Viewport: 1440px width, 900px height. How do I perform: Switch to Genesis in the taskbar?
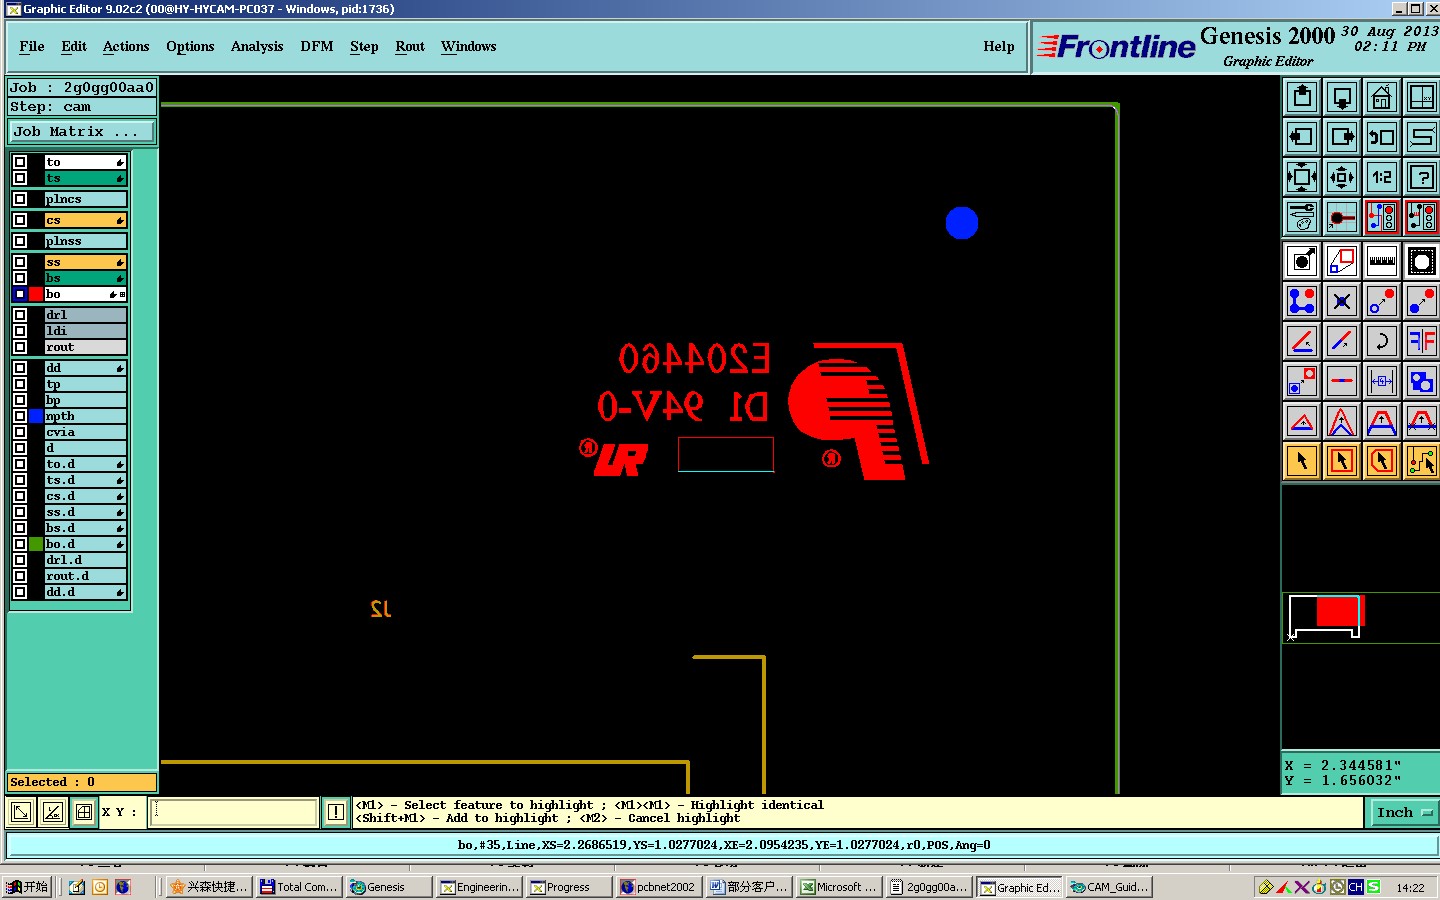click(x=389, y=887)
